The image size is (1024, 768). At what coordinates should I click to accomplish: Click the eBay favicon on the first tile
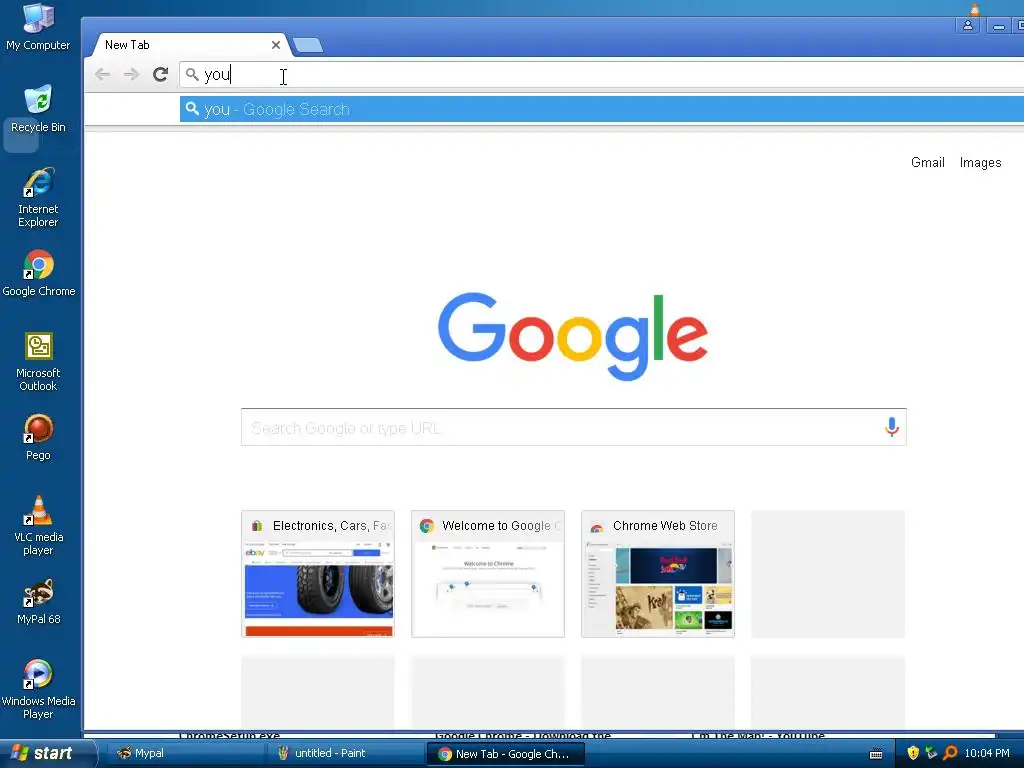tap(257, 526)
